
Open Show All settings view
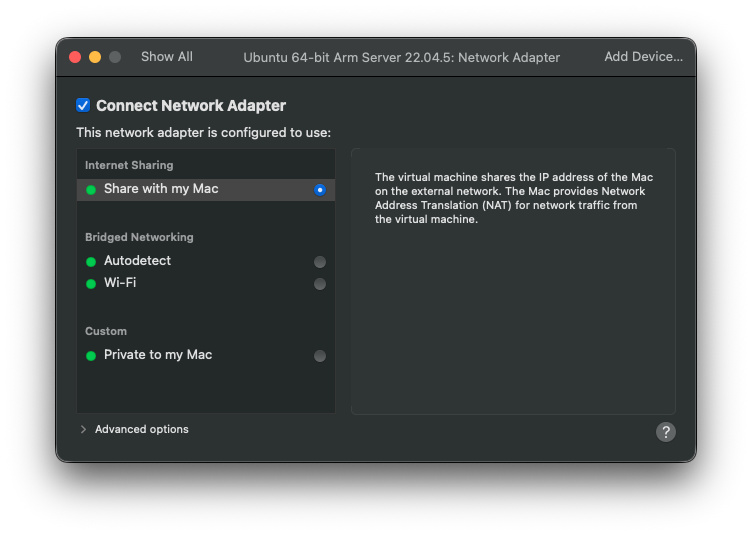coord(167,57)
